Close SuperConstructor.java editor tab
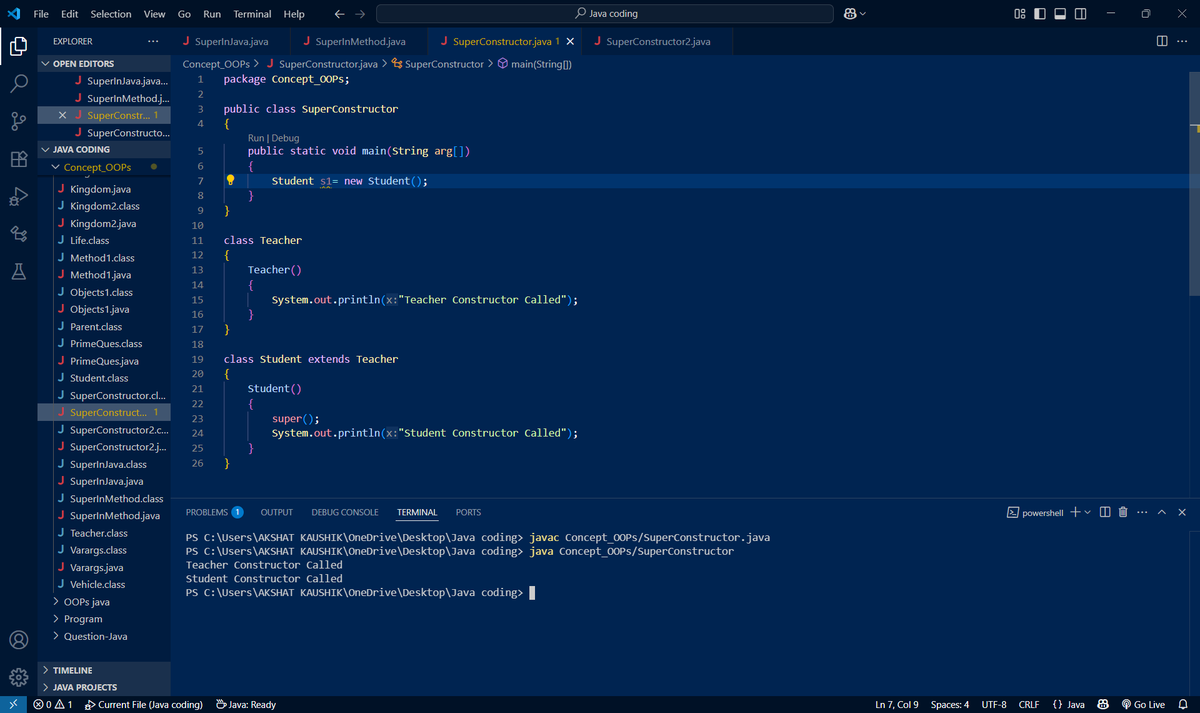 coord(570,42)
